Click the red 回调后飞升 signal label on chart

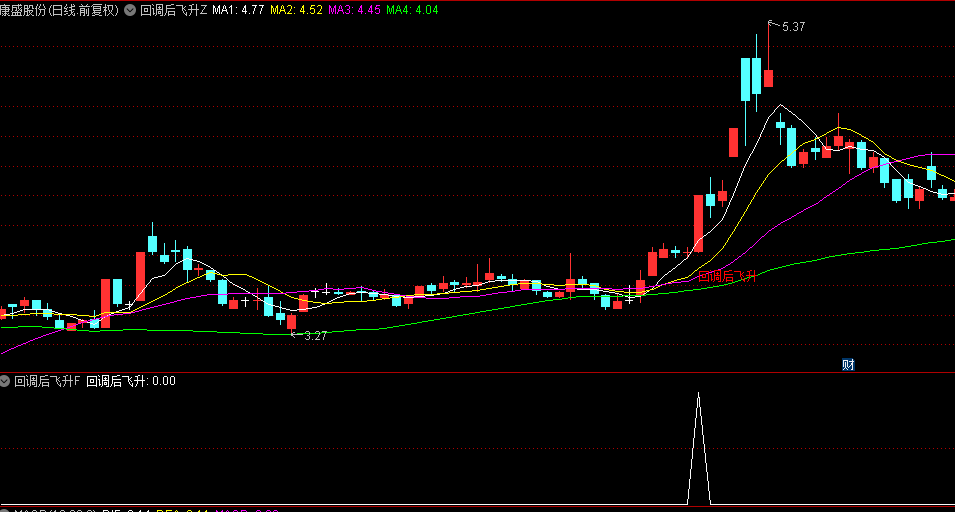click(727, 276)
